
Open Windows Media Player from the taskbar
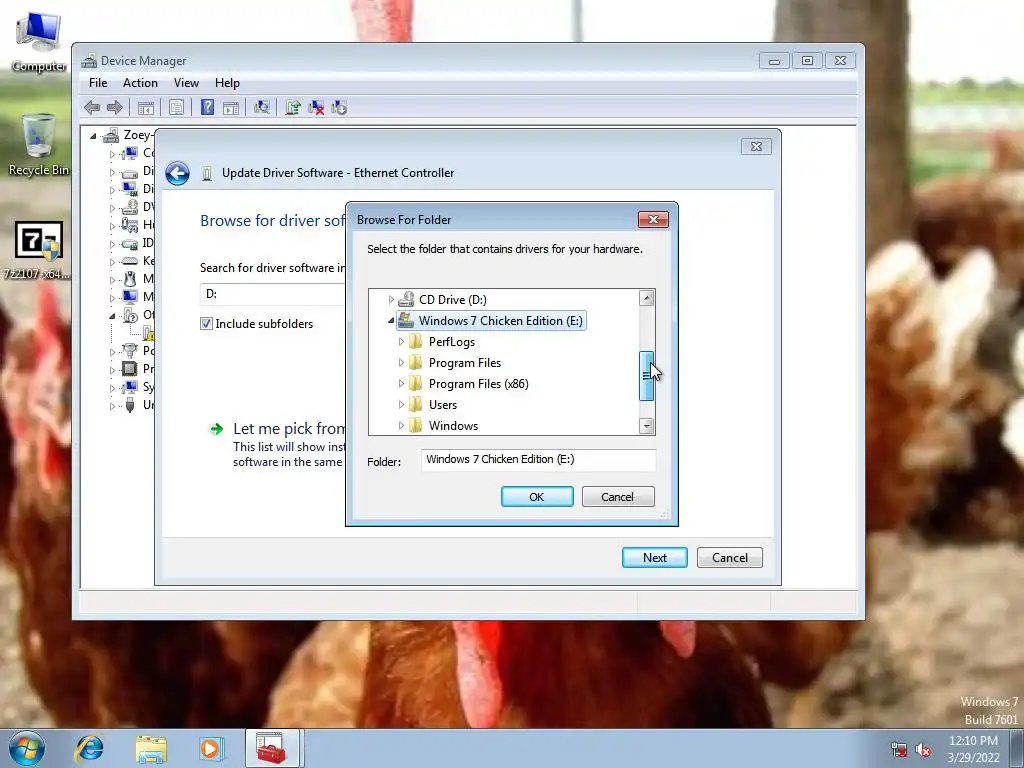(211, 748)
